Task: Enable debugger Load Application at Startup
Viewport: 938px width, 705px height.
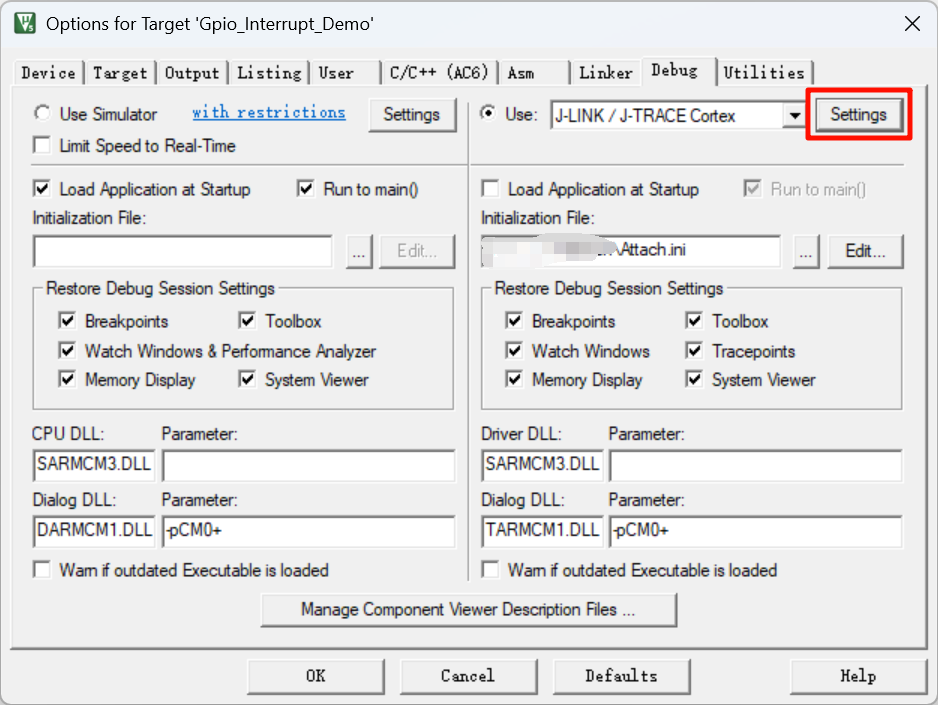Action: coord(490,189)
